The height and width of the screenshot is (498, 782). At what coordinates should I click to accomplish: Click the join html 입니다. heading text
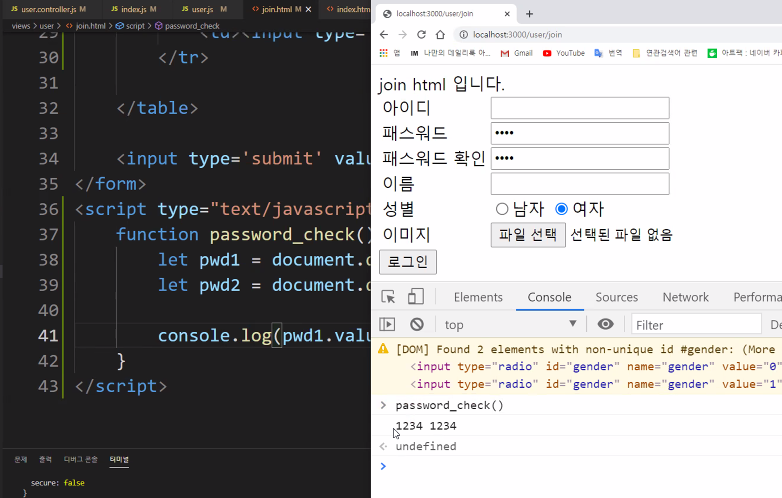click(441, 84)
